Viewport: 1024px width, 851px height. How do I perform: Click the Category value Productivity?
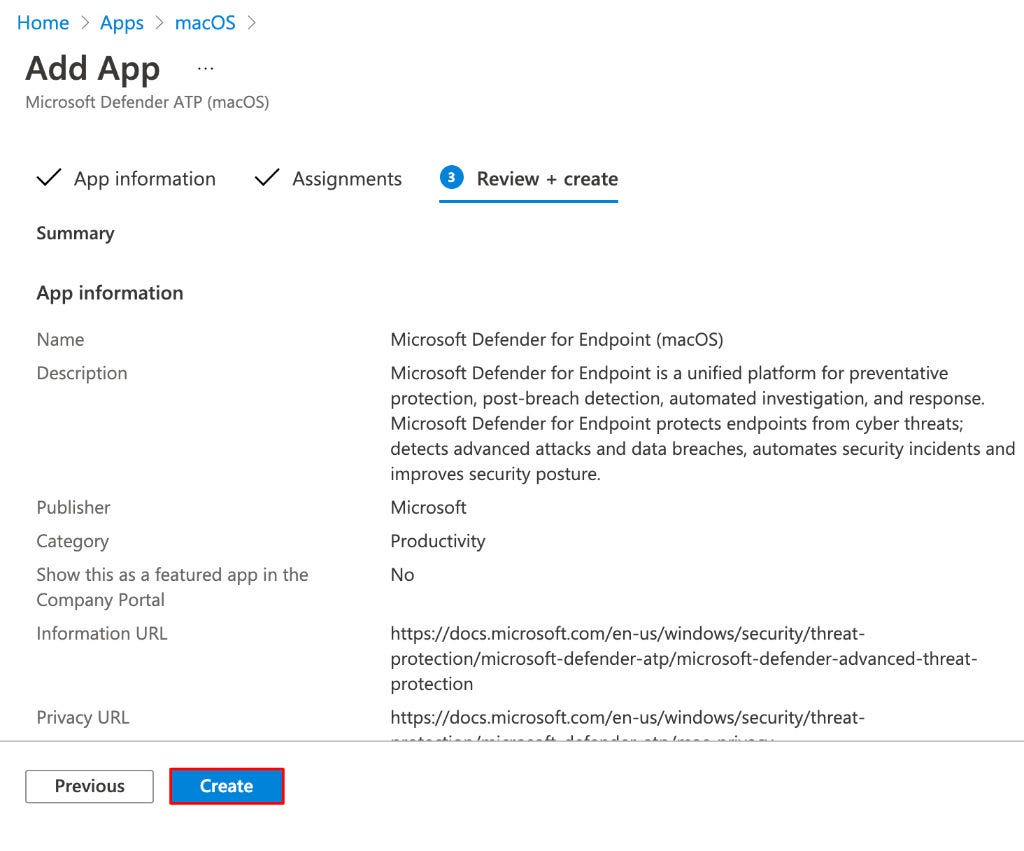(438, 541)
